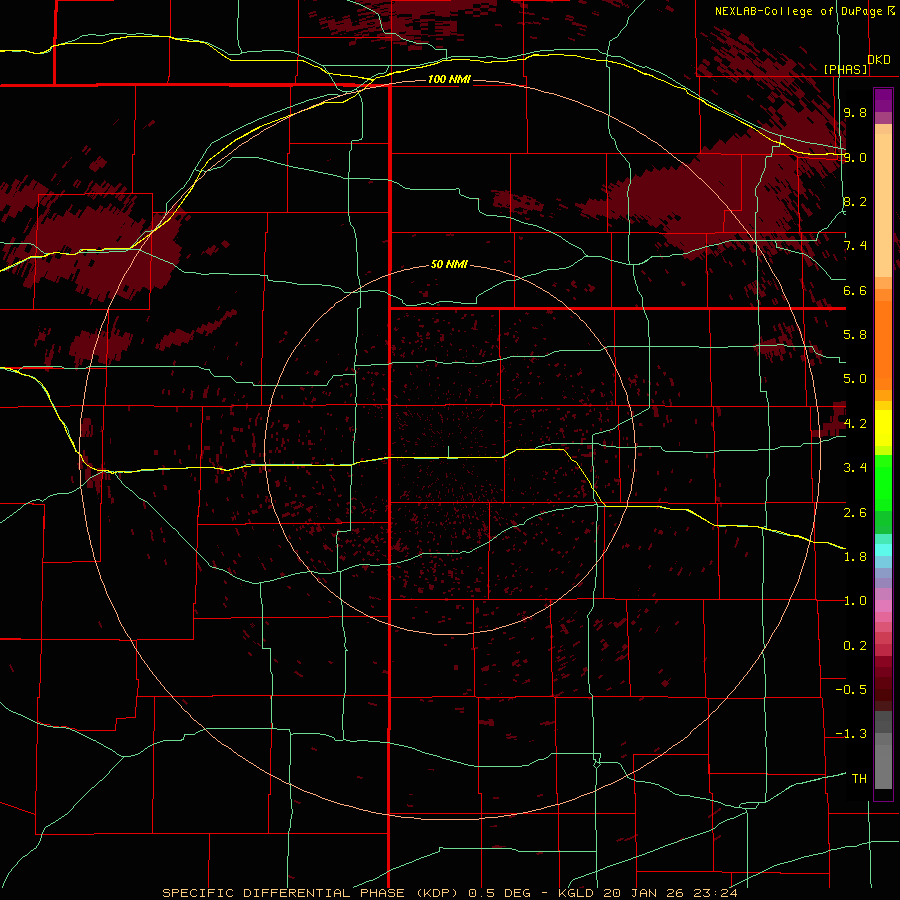900x900 pixels.
Task: Select the 50 NMI range ring label
Action: pos(449,264)
